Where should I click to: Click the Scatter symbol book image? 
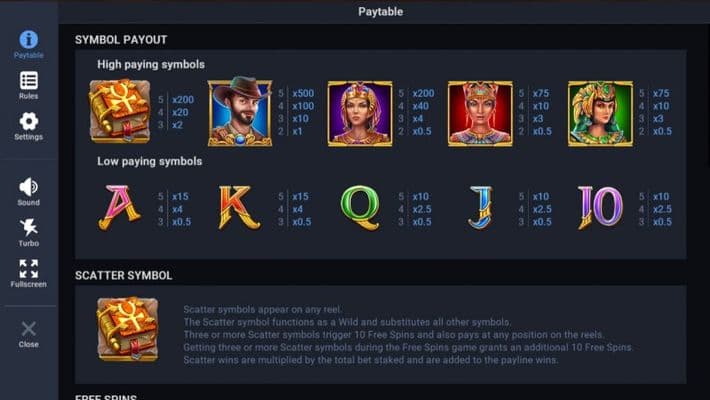point(127,329)
